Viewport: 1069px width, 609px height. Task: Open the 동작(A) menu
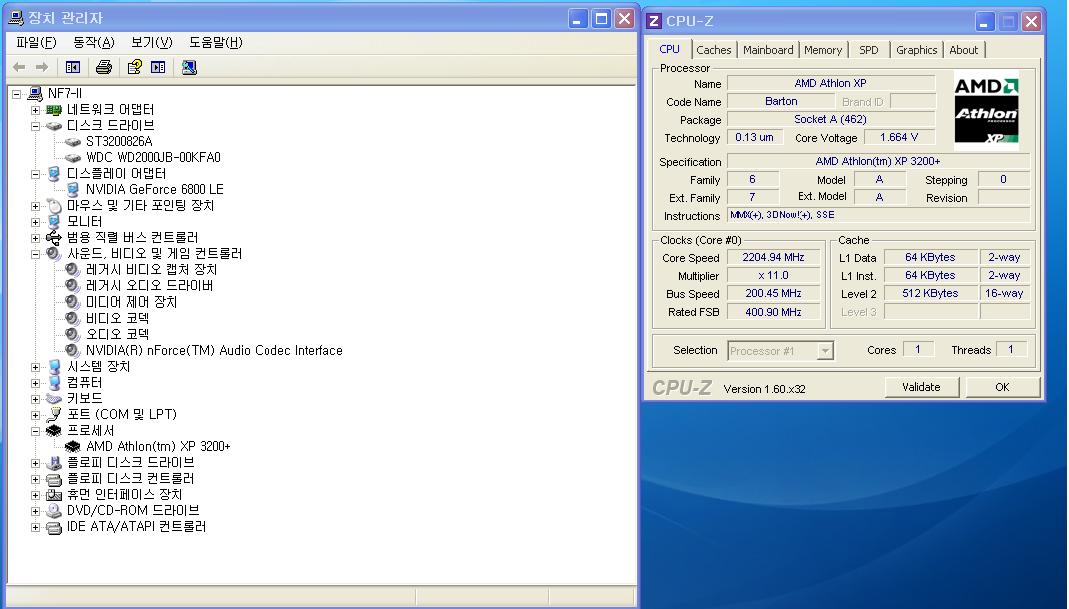click(93, 42)
